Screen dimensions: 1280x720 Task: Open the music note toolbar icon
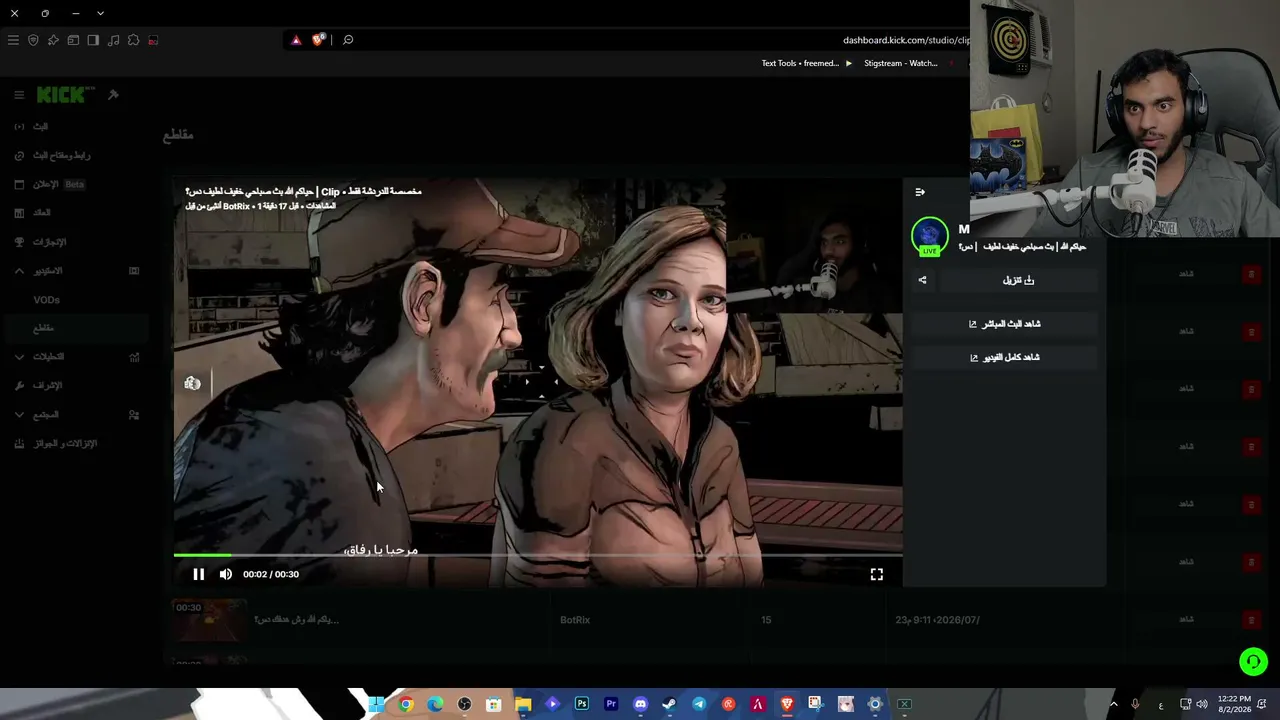(113, 40)
